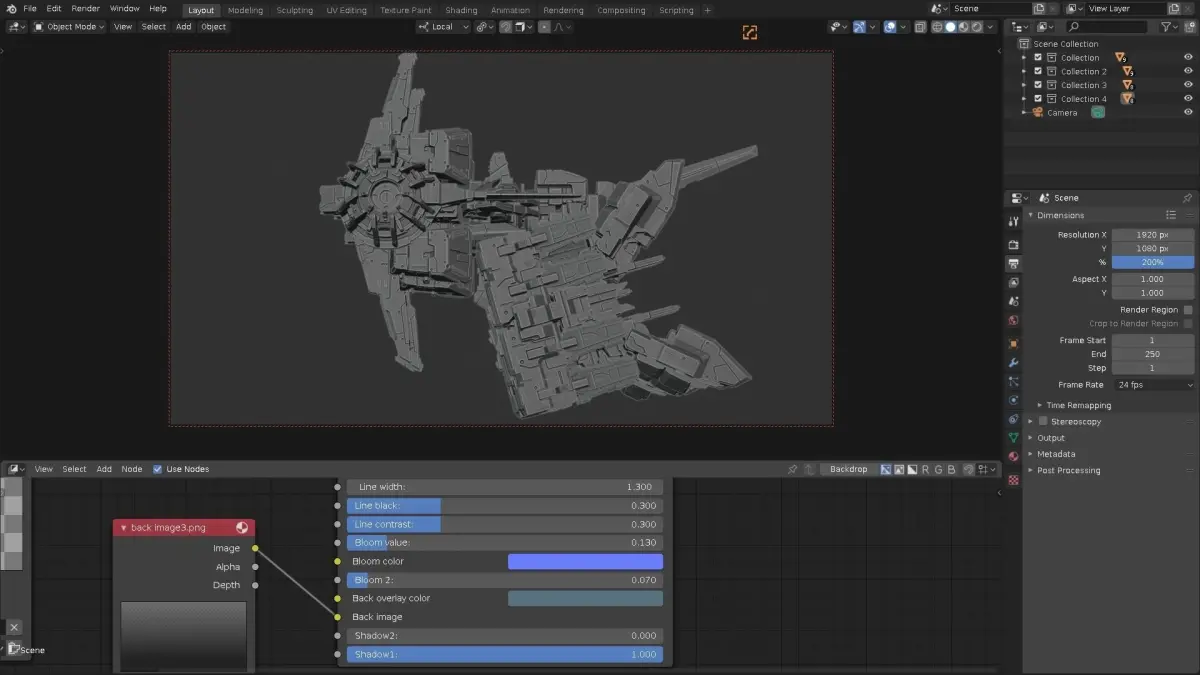Switch to solid viewport shading

(950, 27)
